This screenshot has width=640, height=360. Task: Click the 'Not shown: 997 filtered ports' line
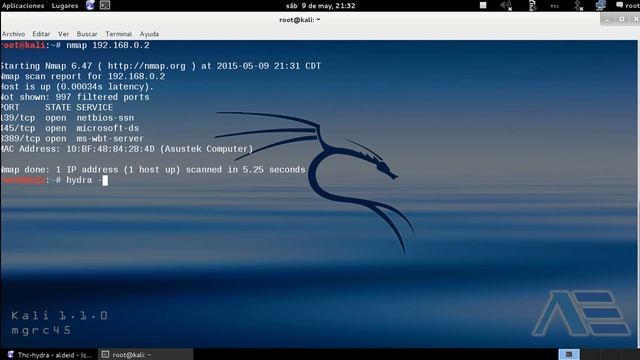pos(75,97)
